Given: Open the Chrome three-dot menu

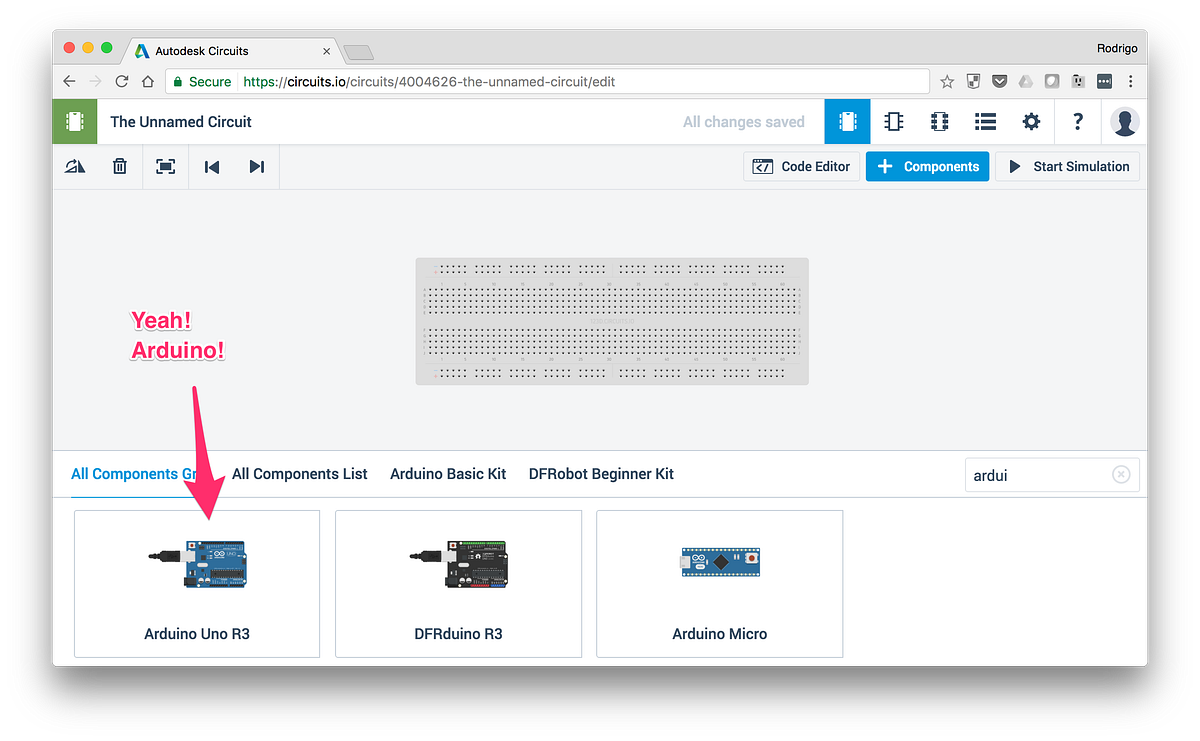Looking at the screenshot, I should [1131, 81].
